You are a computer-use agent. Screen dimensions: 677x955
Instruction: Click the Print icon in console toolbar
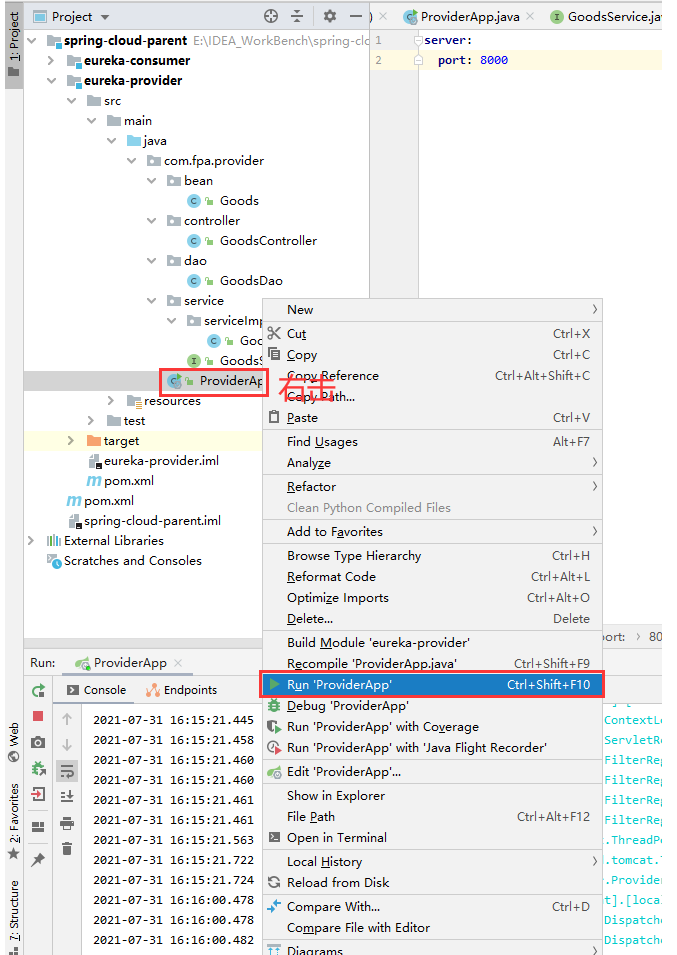tap(67, 823)
